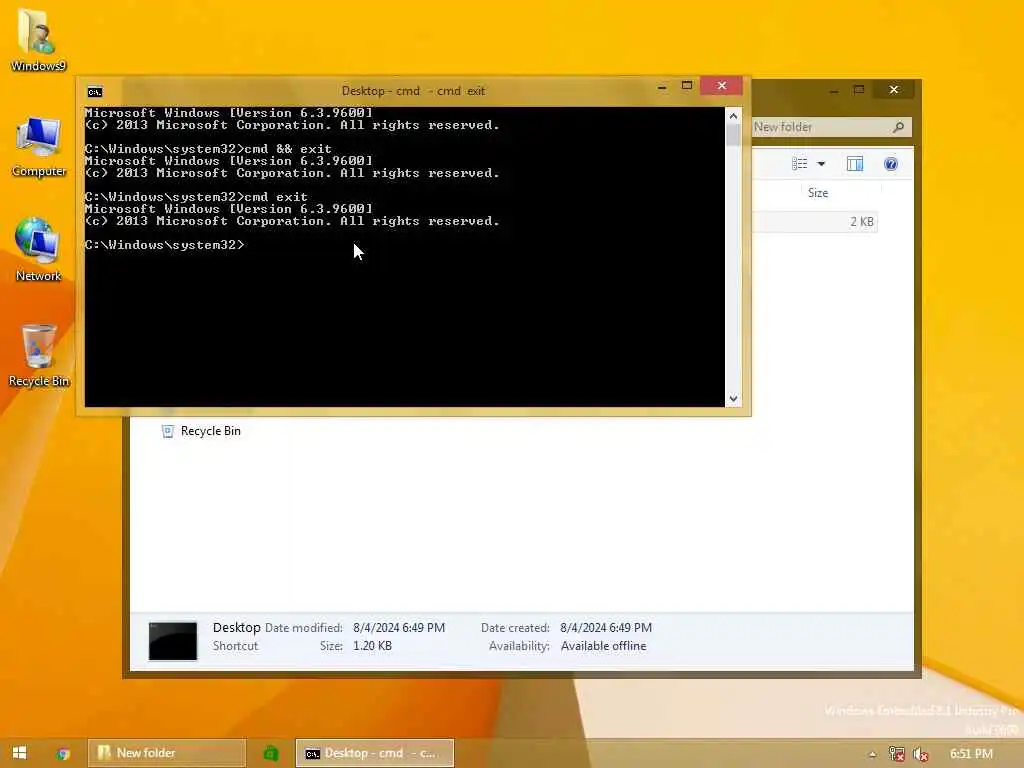
Task: Open the Windows9 desktop folder icon
Action: pos(37,39)
